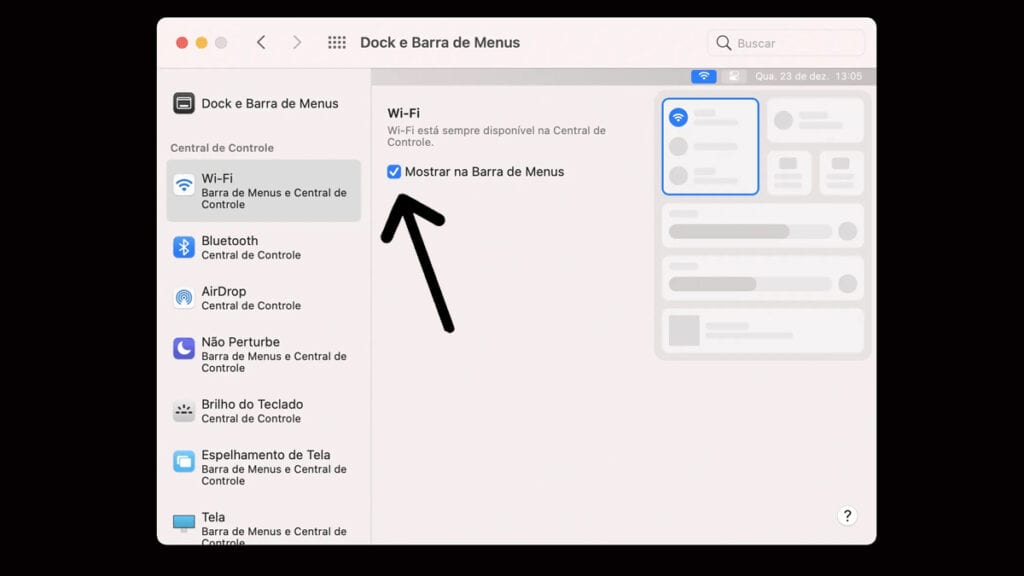Click the Bluetooth icon in the sidebar
Image resolution: width=1024 pixels, height=576 pixels.
tap(184, 248)
